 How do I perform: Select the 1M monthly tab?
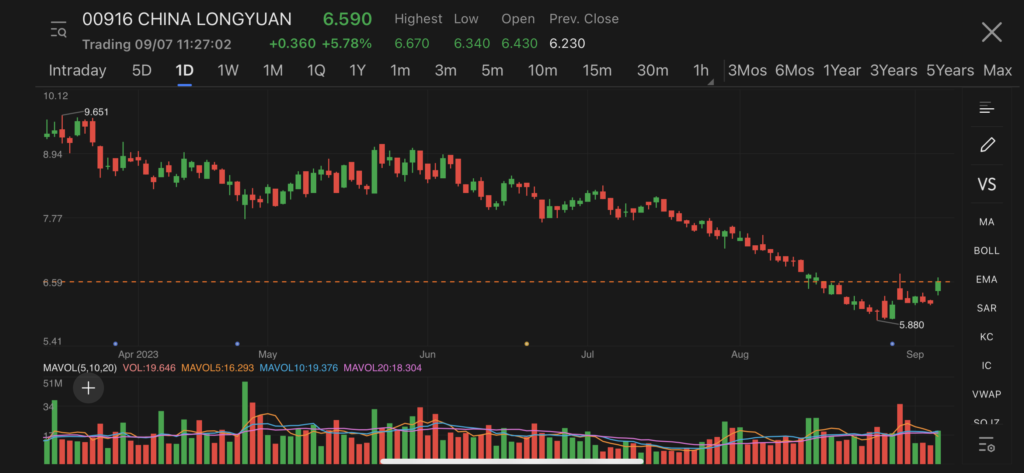click(x=273, y=71)
